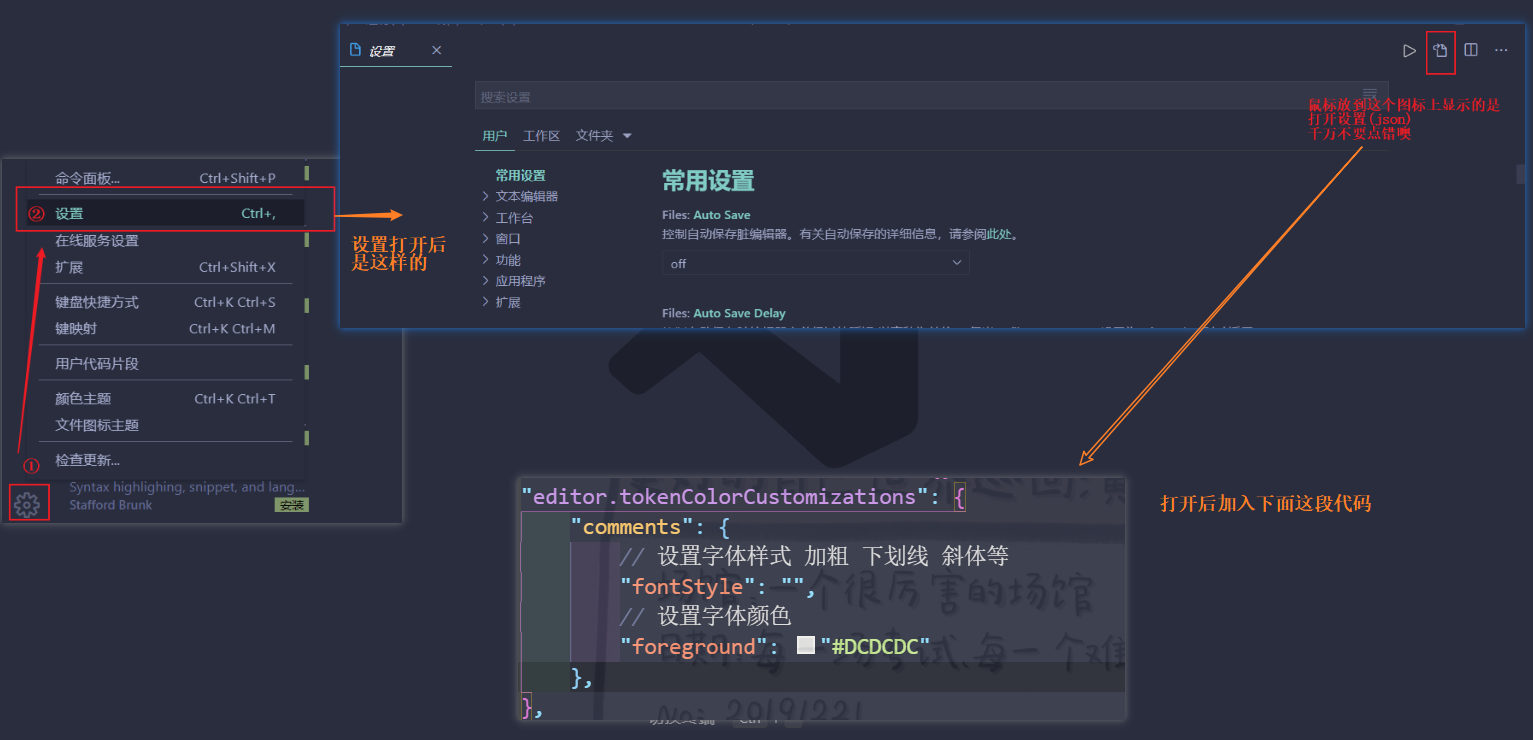Choose 设置 from the manage menu
1533x740 pixels.
[x=165, y=213]
